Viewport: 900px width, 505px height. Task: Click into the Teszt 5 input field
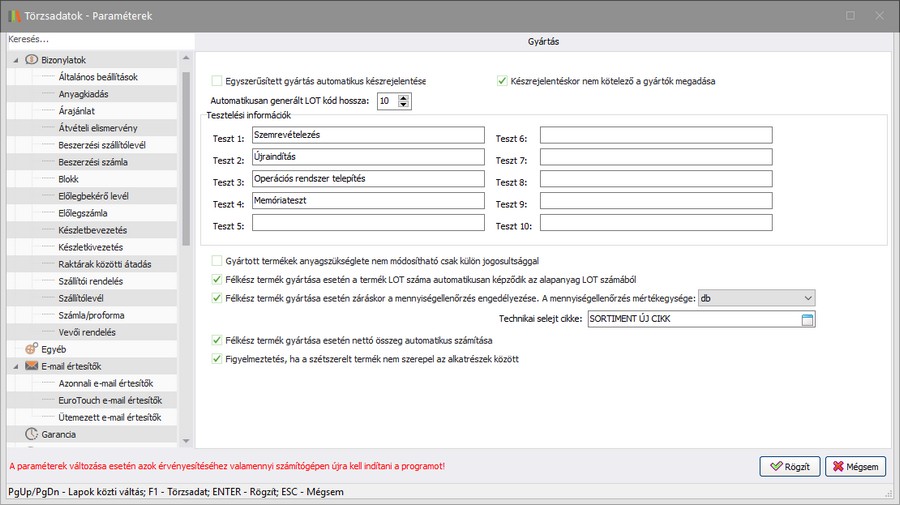point(368,224)
